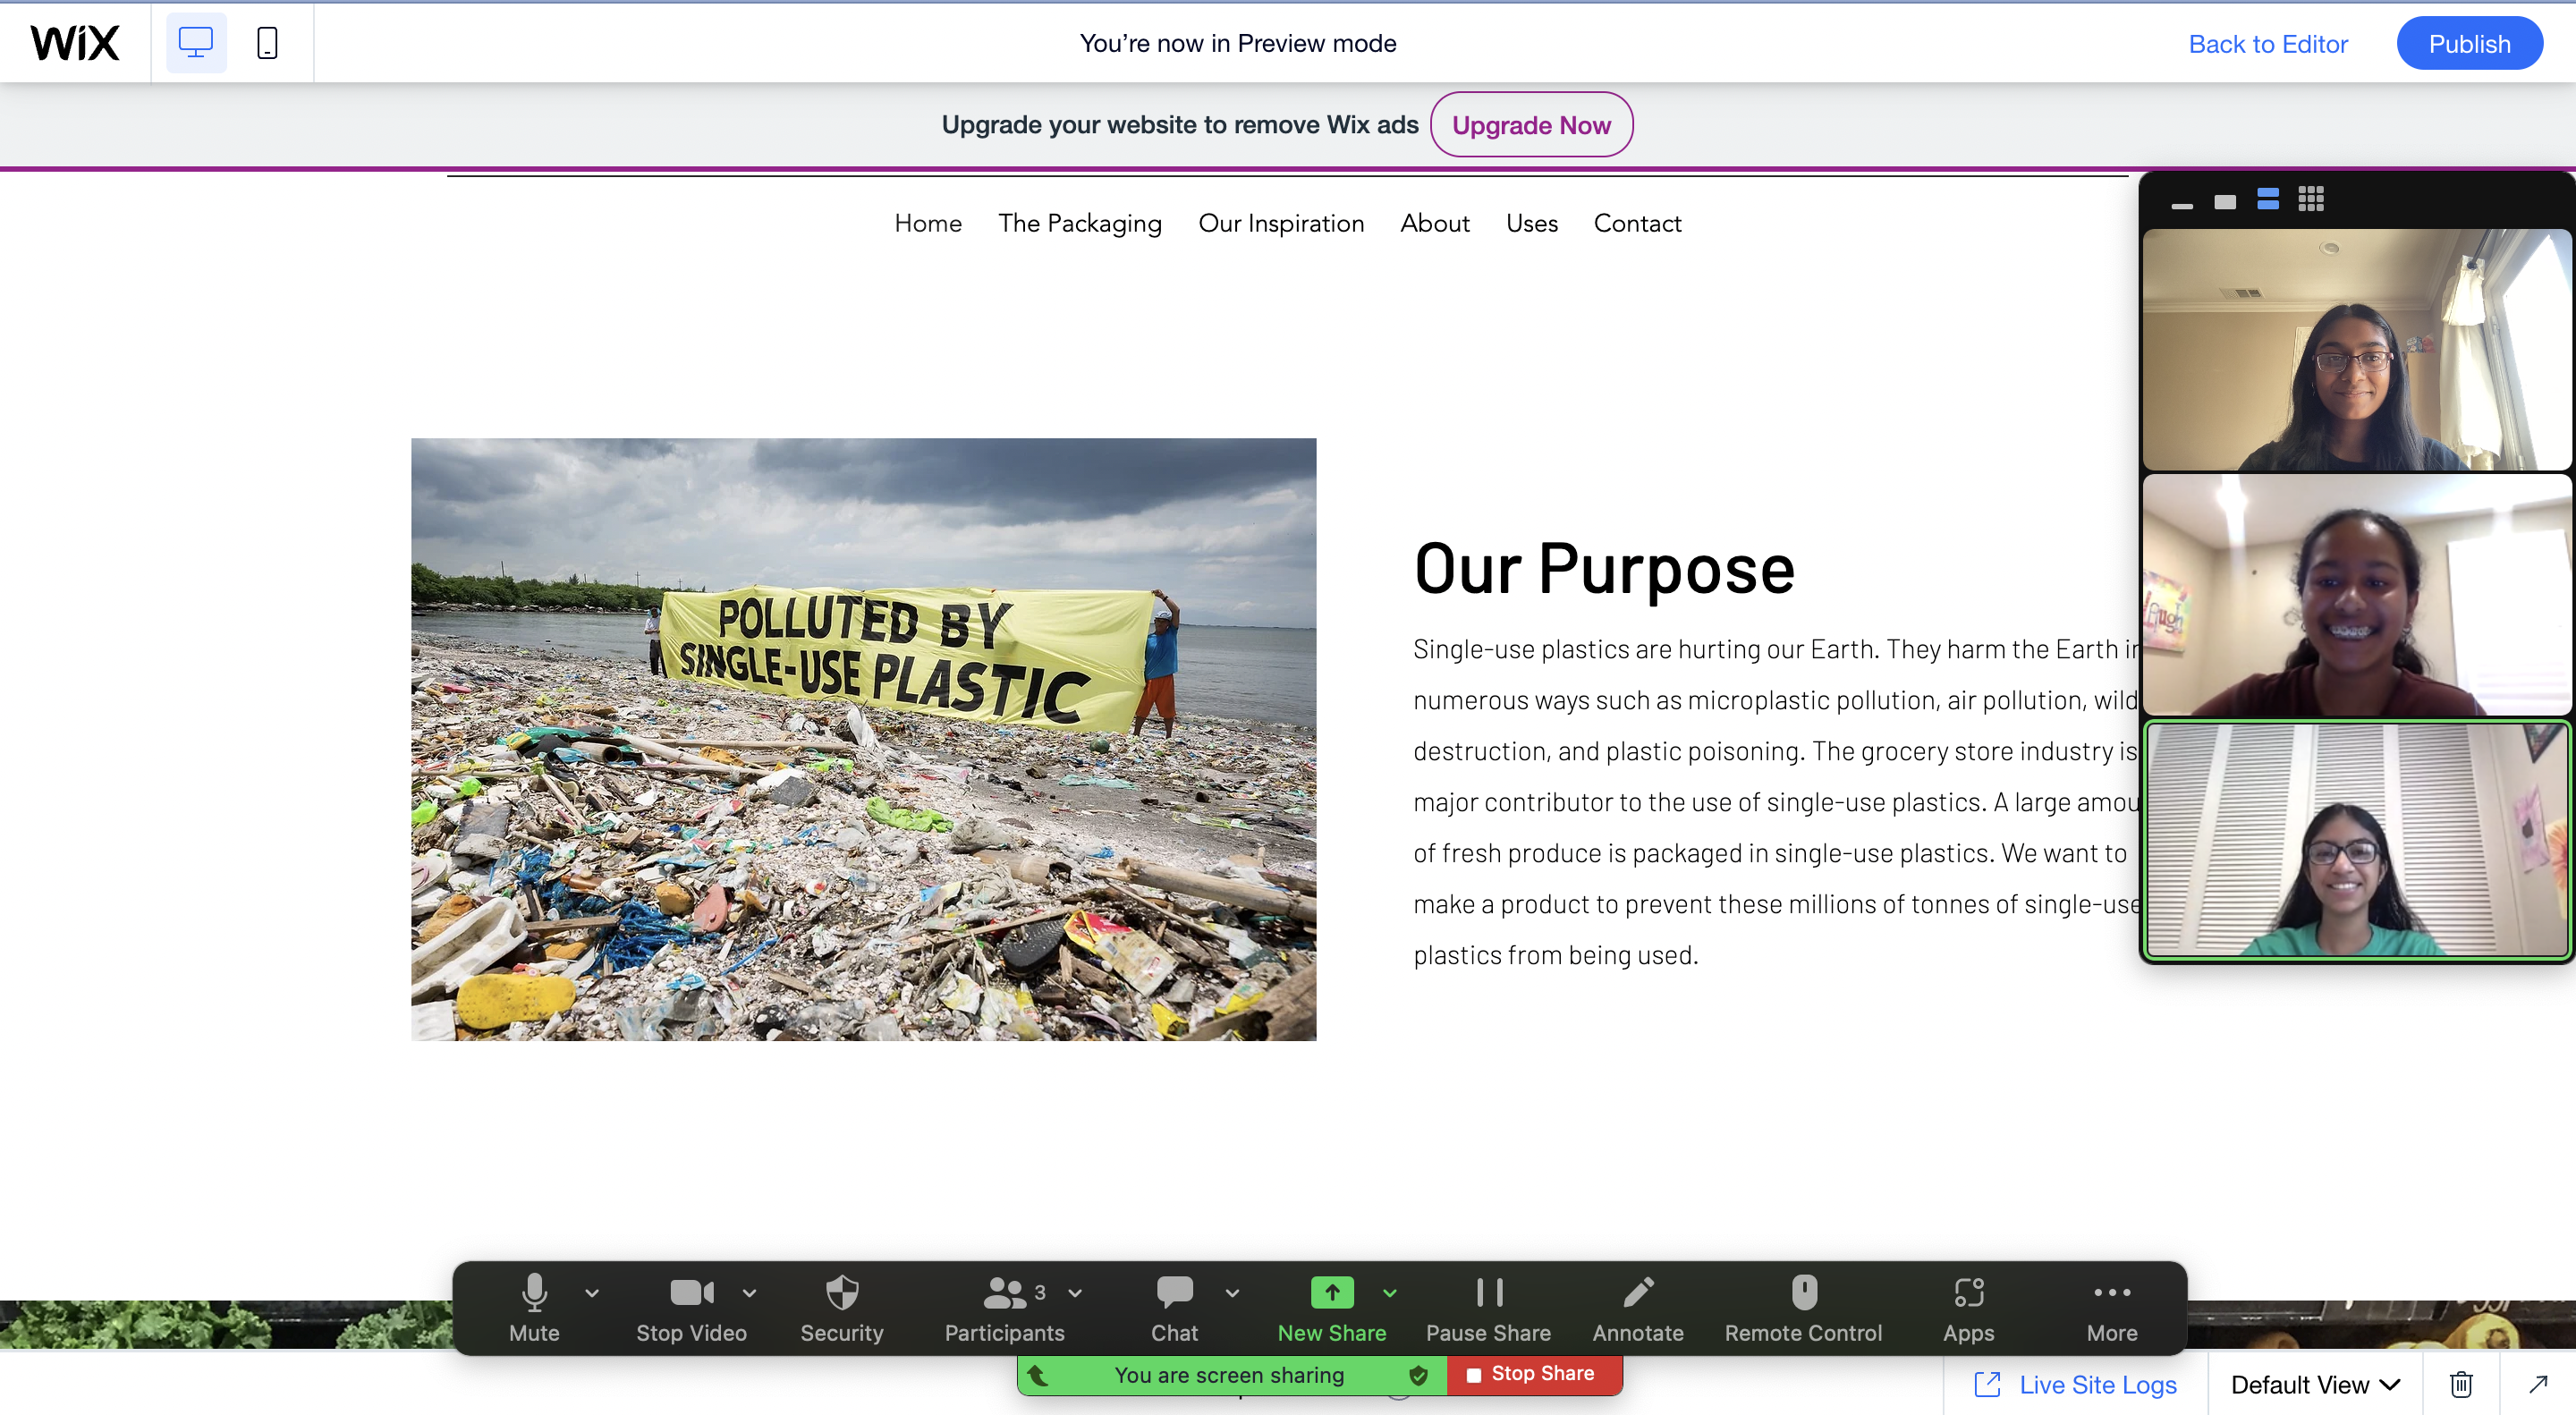This screenshot has width=2576, height=1415.
Task: Pause Share in Zoom toolbar
Action: [1488, 1293]
